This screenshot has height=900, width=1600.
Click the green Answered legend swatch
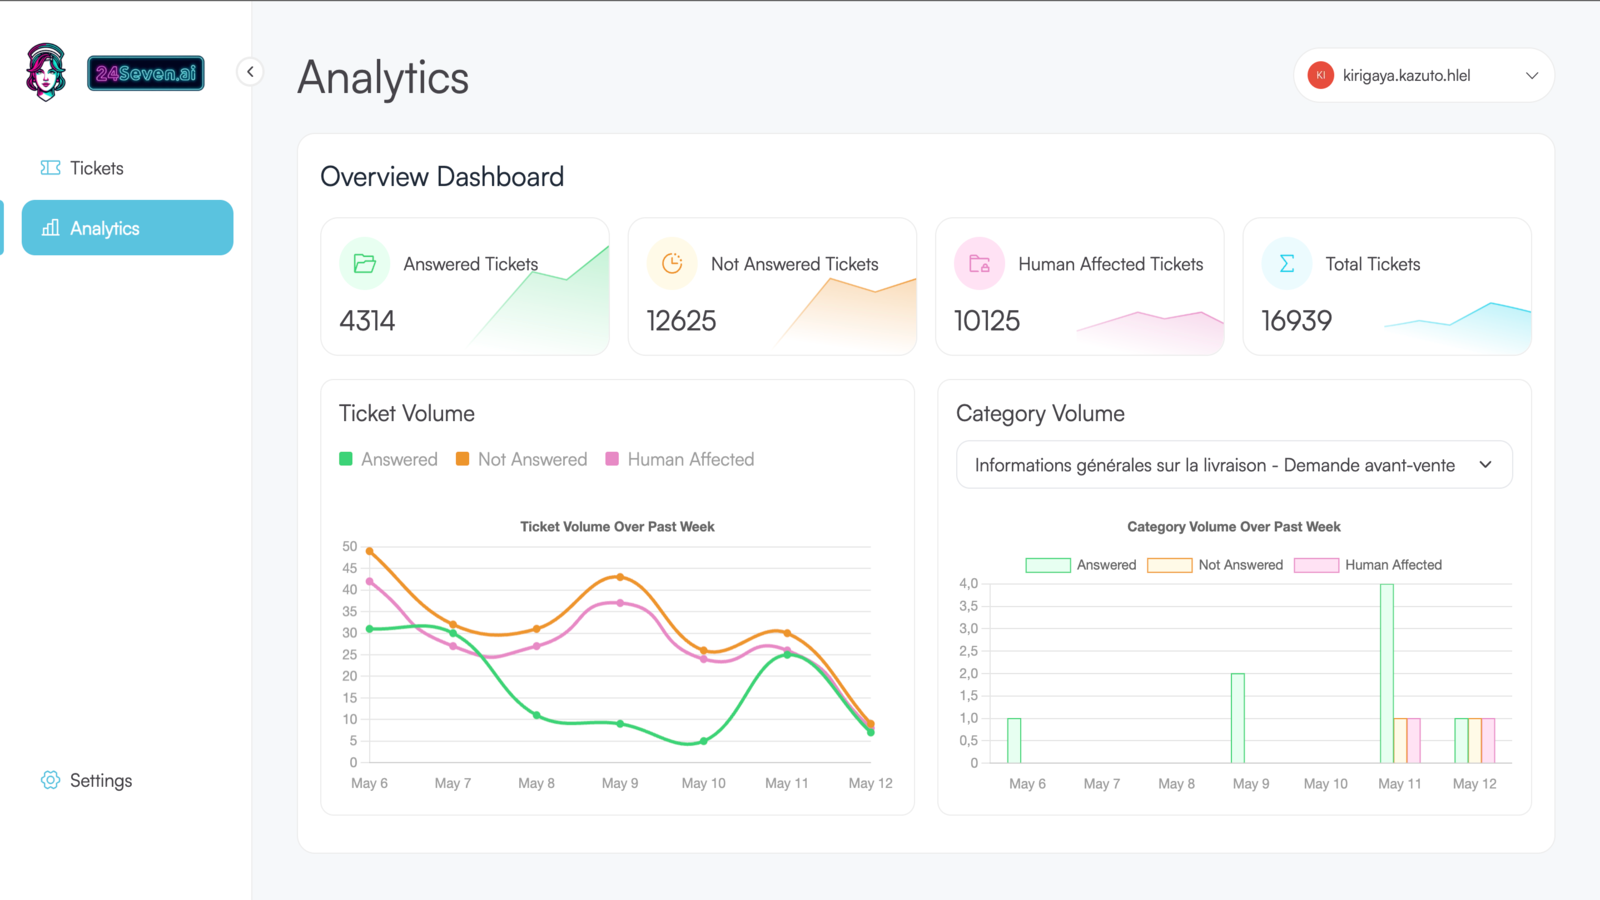pos(345,459)
